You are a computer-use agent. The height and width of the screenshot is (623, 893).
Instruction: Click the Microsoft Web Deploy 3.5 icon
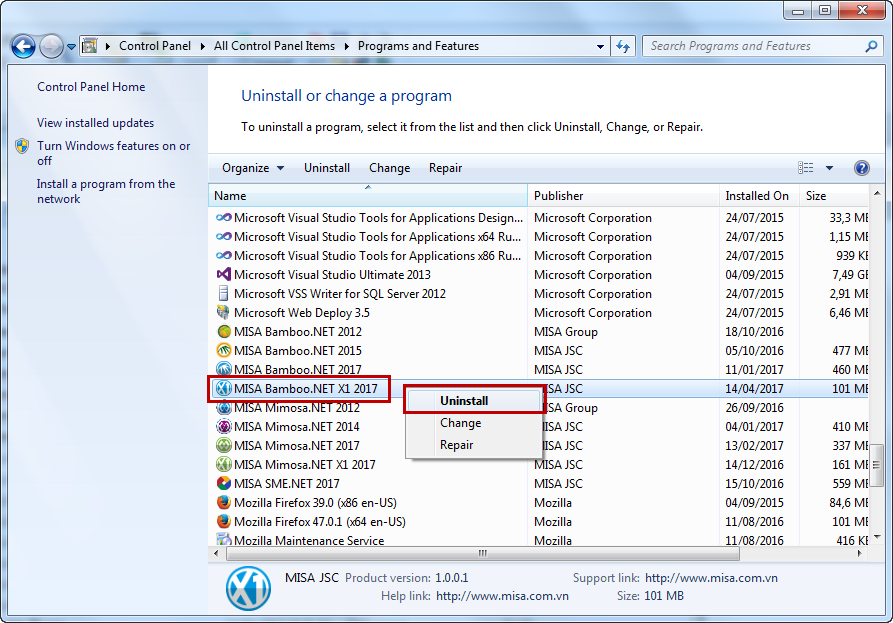point(224,312)
